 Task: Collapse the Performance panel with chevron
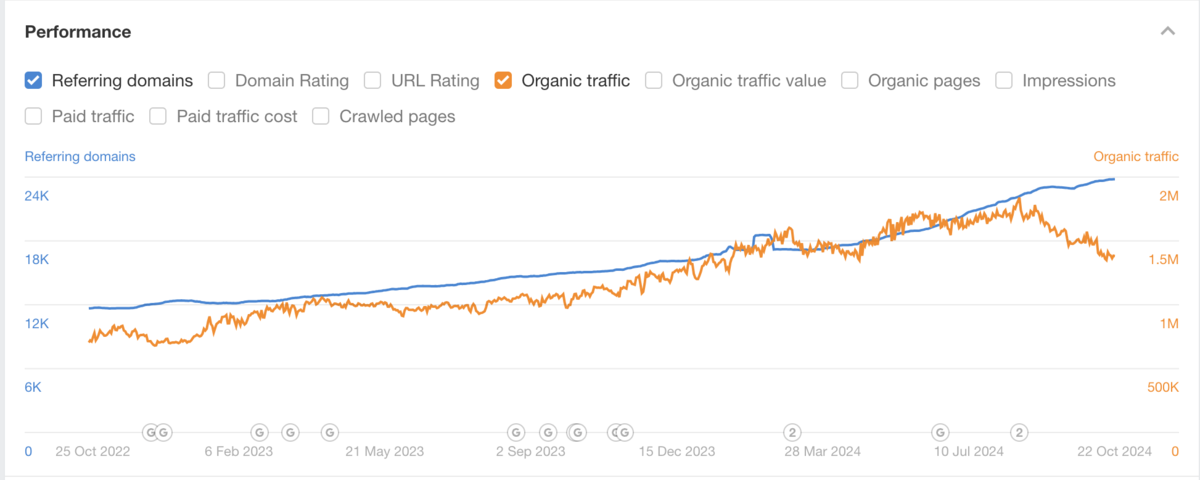(x=1167, y=31)
